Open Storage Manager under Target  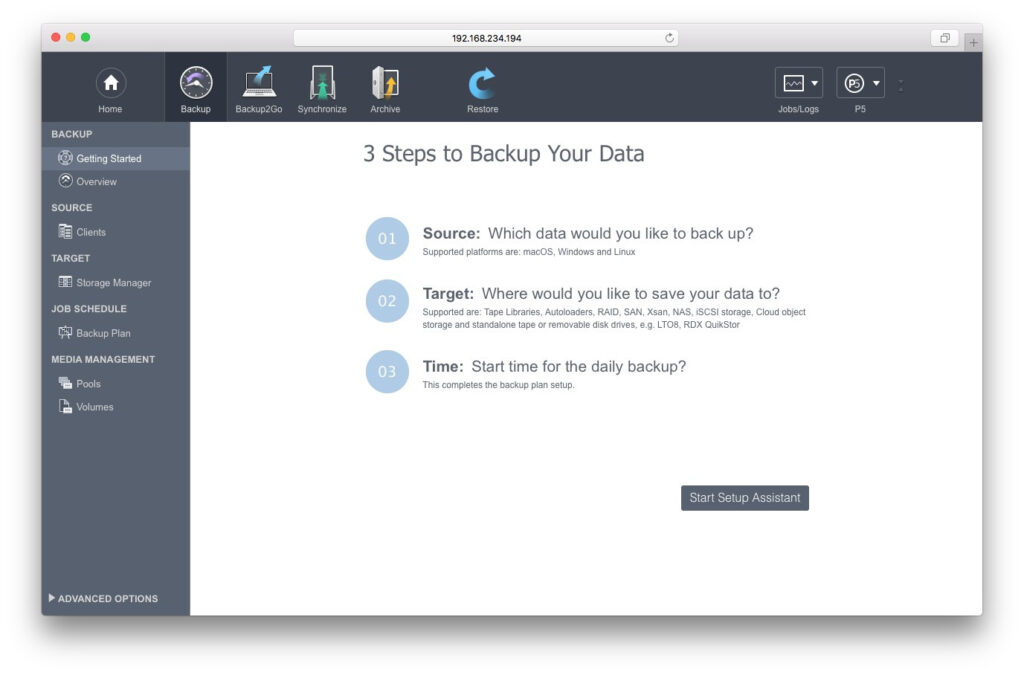click(x=113, y=283)
